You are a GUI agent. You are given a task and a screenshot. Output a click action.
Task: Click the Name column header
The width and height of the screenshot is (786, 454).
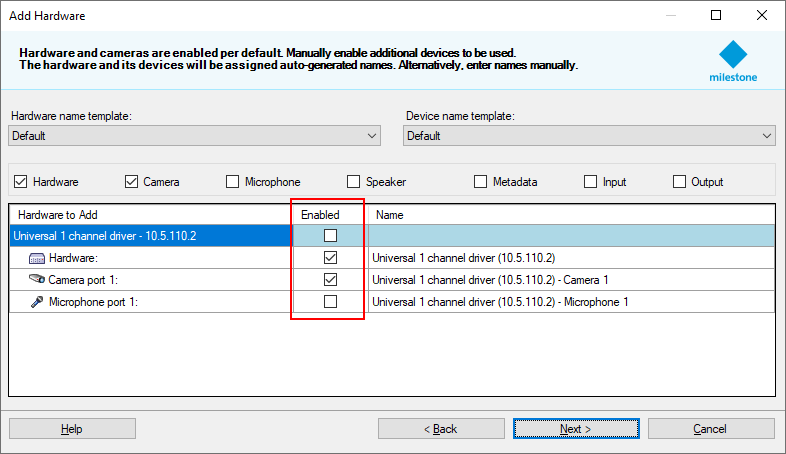(x=571, y=214)
